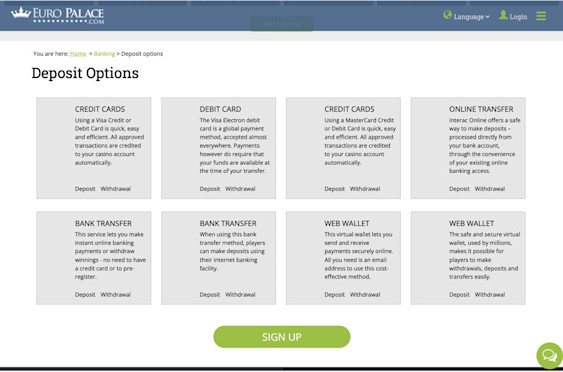Click Deposit under ONLINE TRANSFER

459,189
